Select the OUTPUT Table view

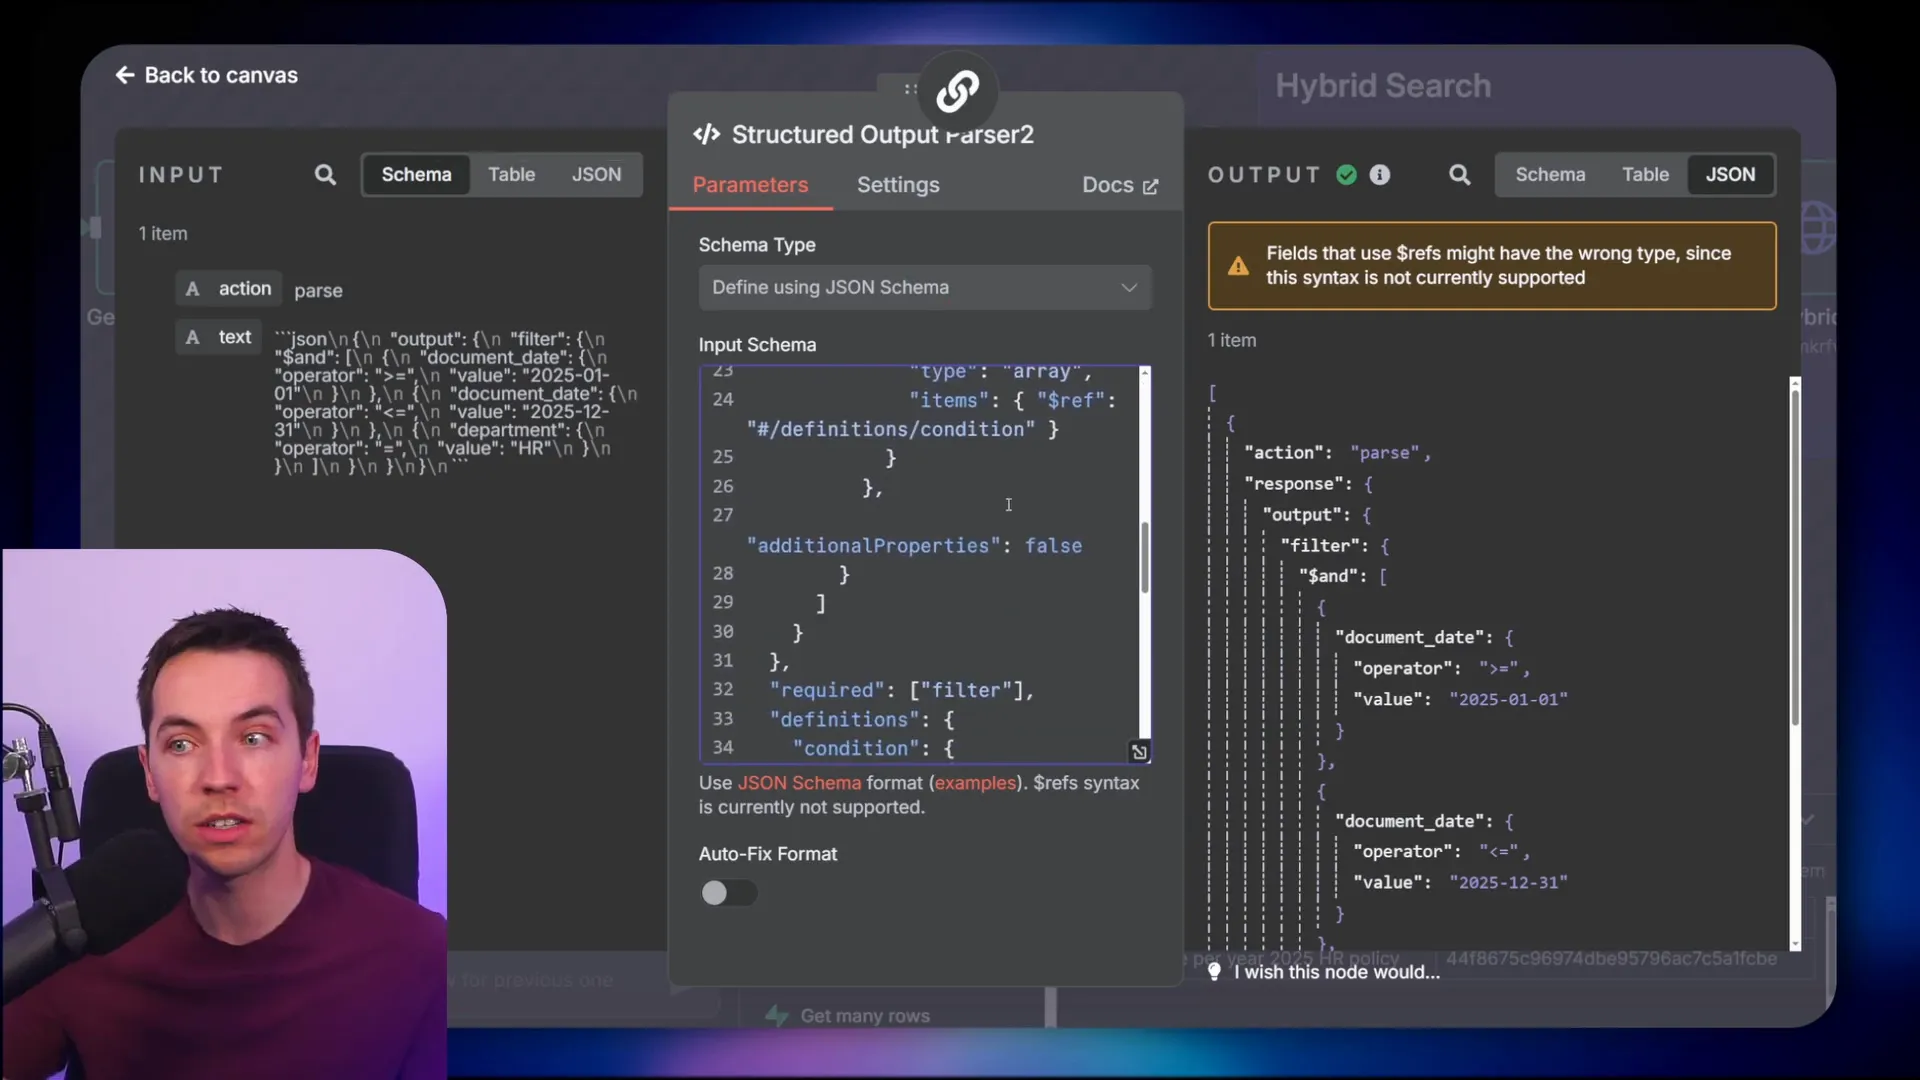coord(1645,175)
